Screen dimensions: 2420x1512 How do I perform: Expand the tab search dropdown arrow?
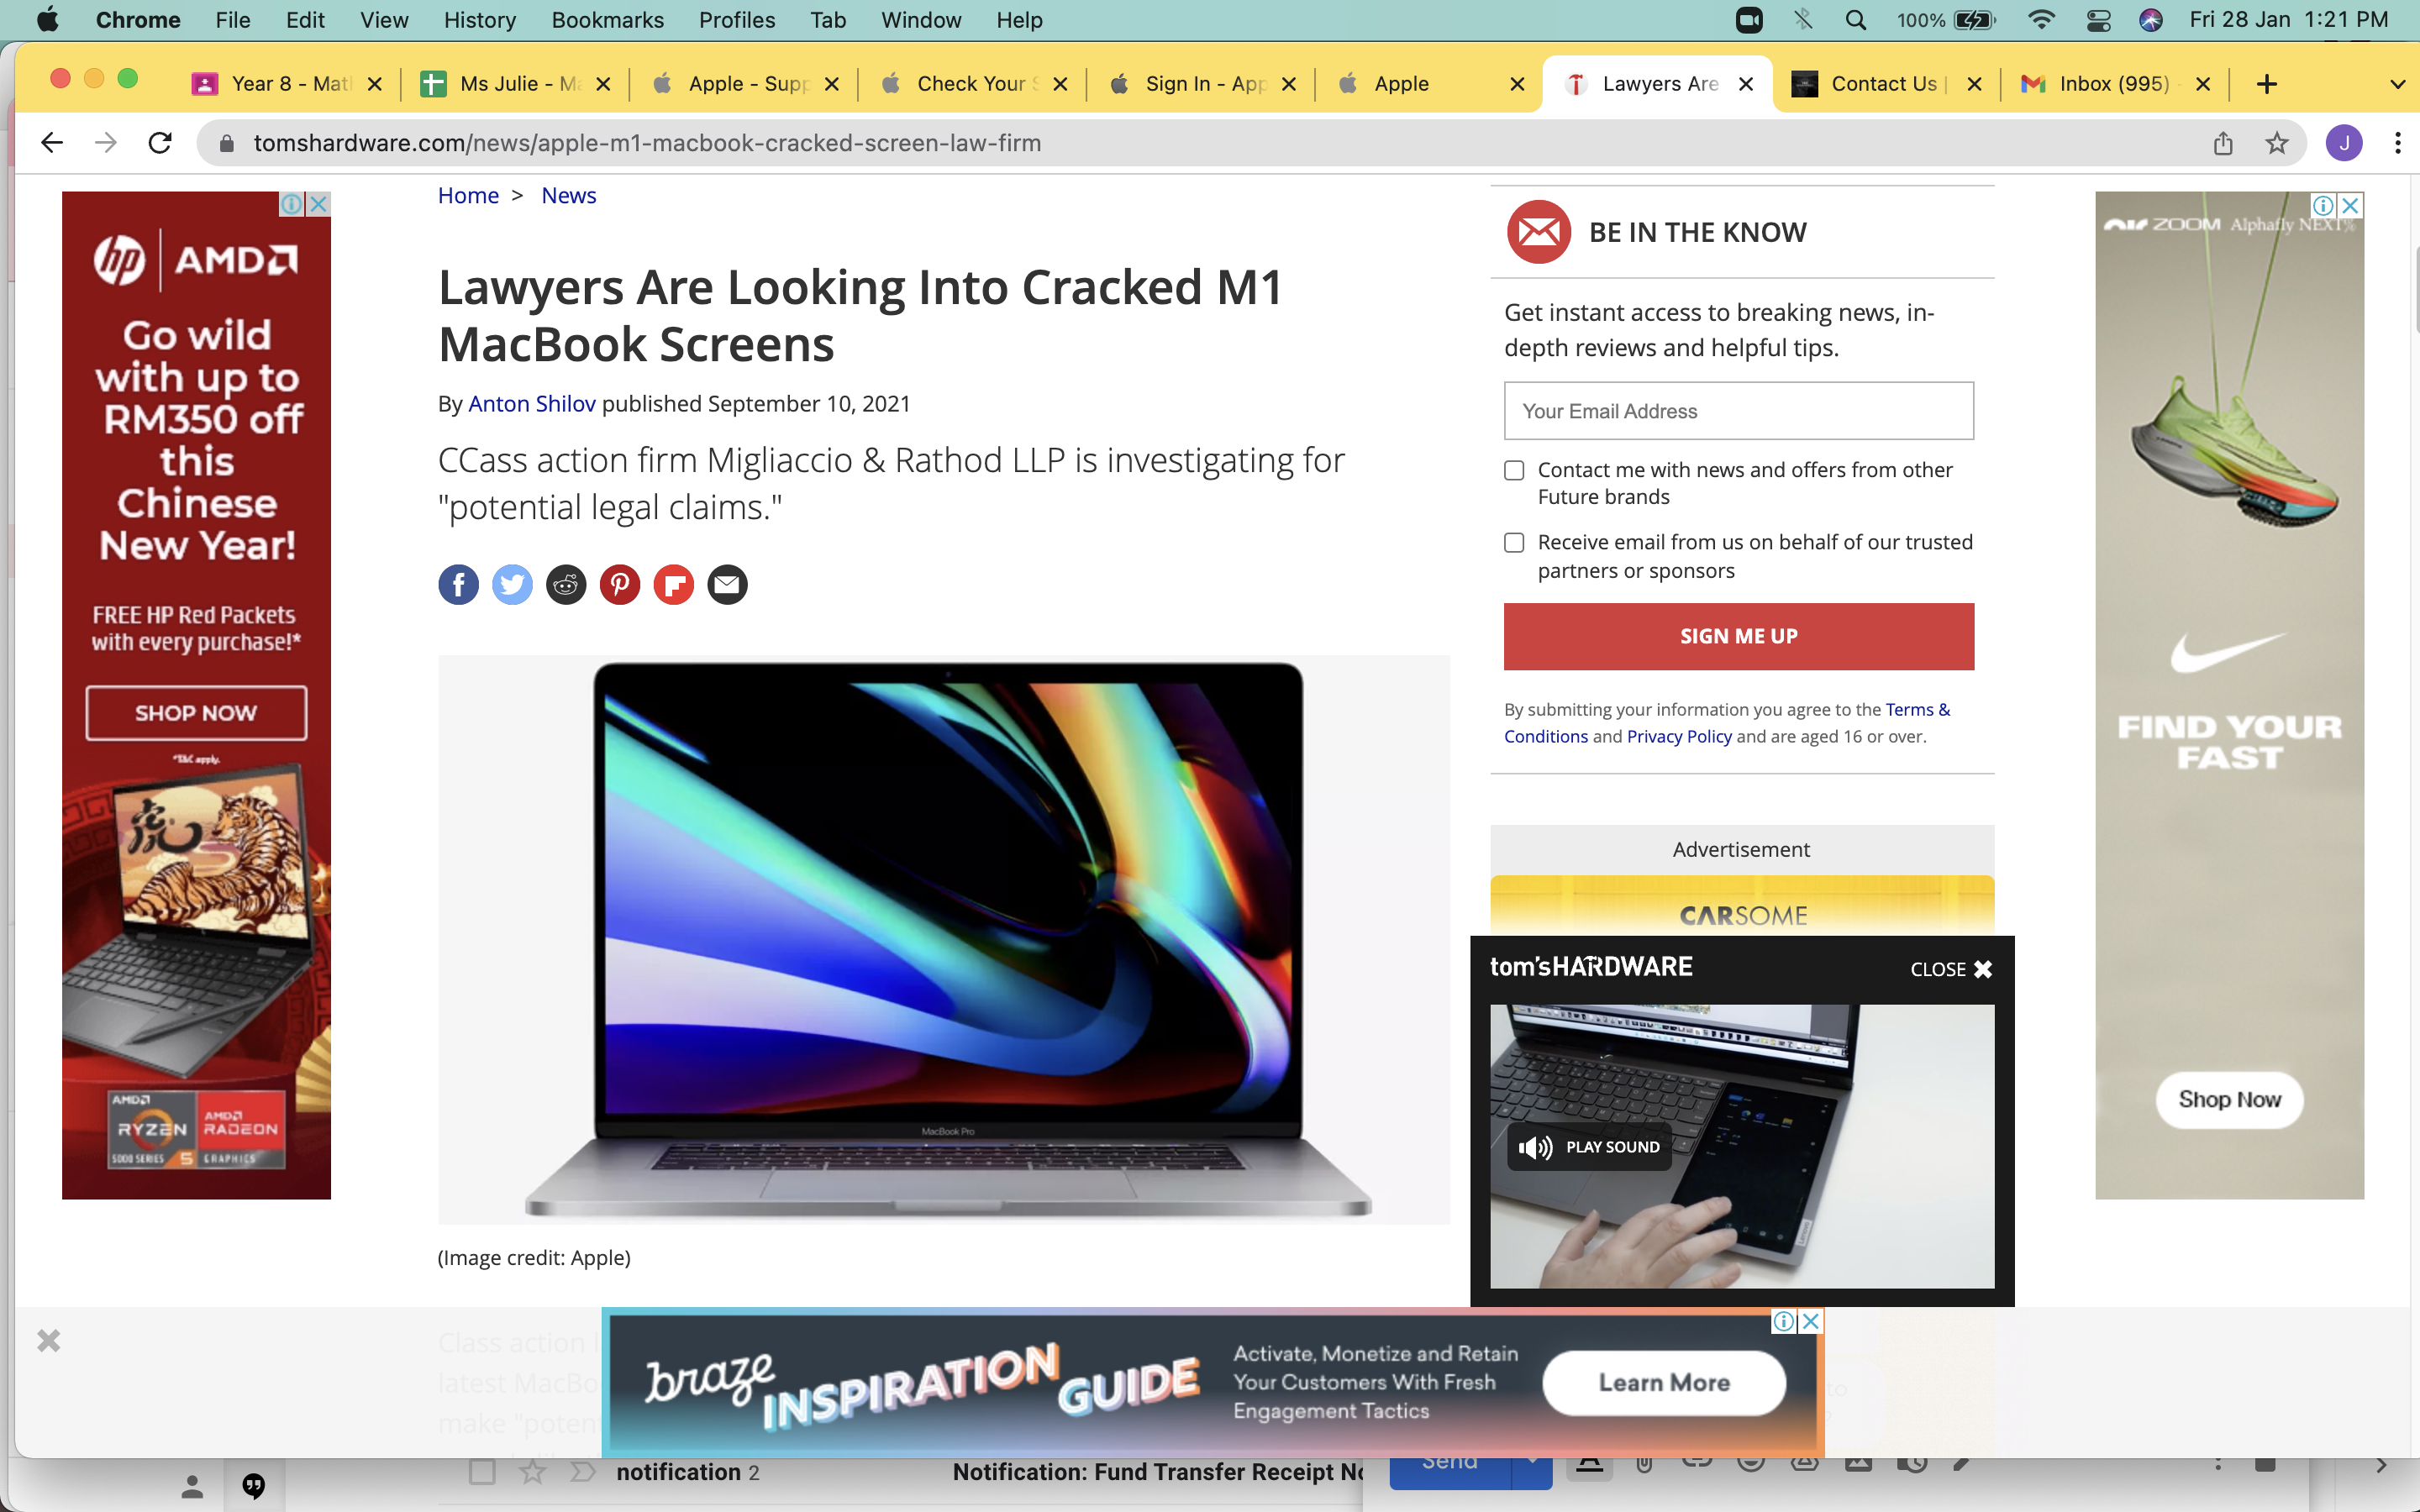(2397, 84)
